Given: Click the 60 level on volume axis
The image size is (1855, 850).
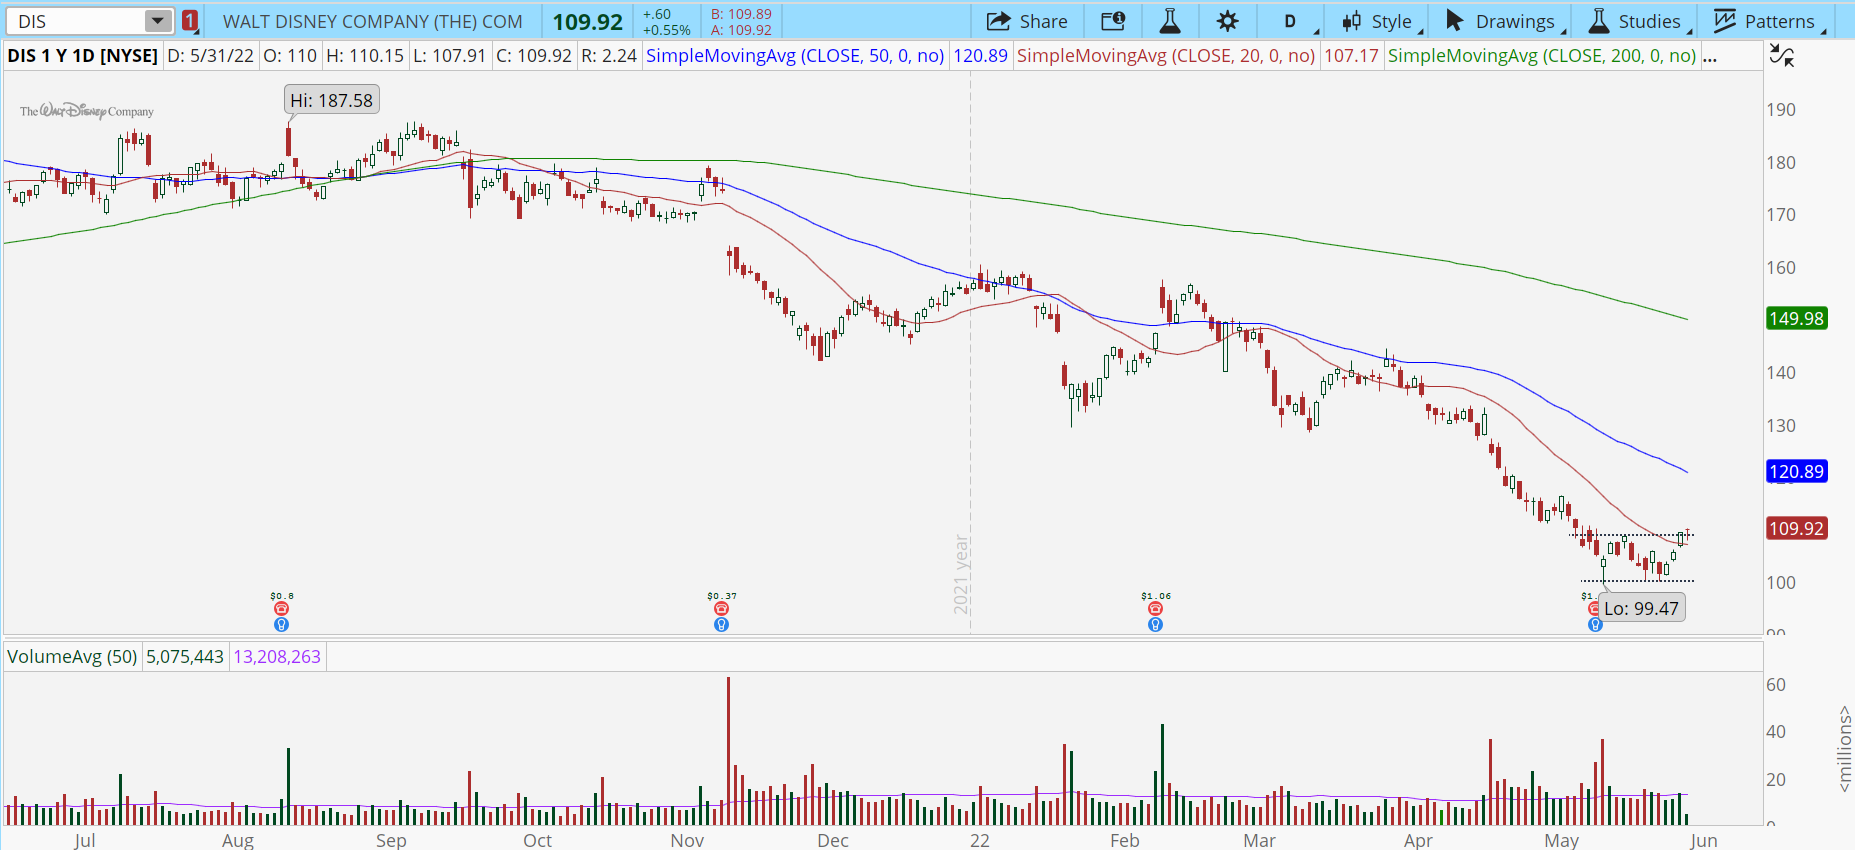Looking at the screenshot, I should [1776, 685].
